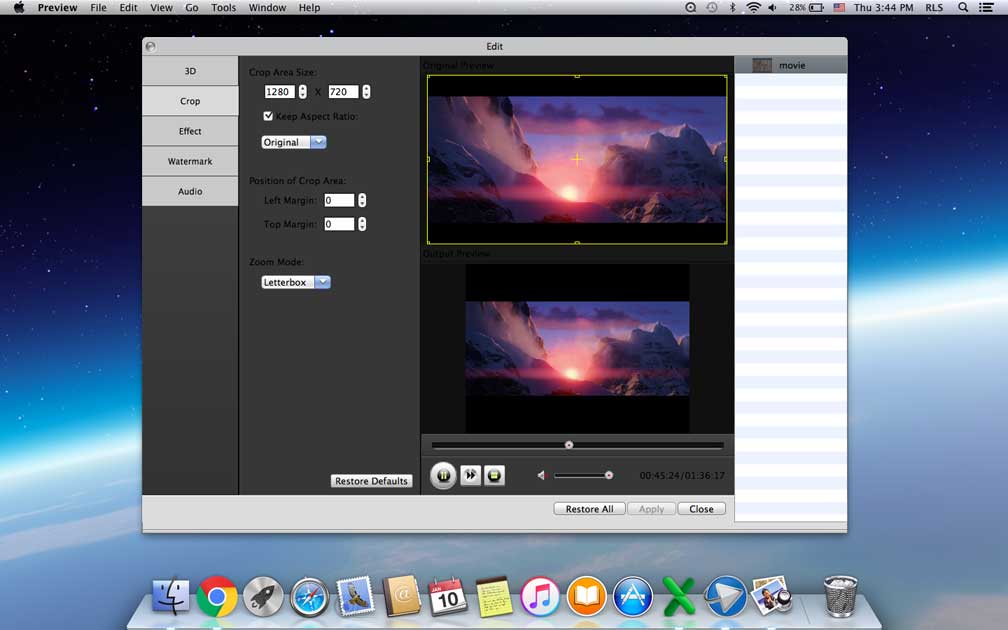
Task: Open the View menu
Action: pyautogui.click(x=161, y=8)
